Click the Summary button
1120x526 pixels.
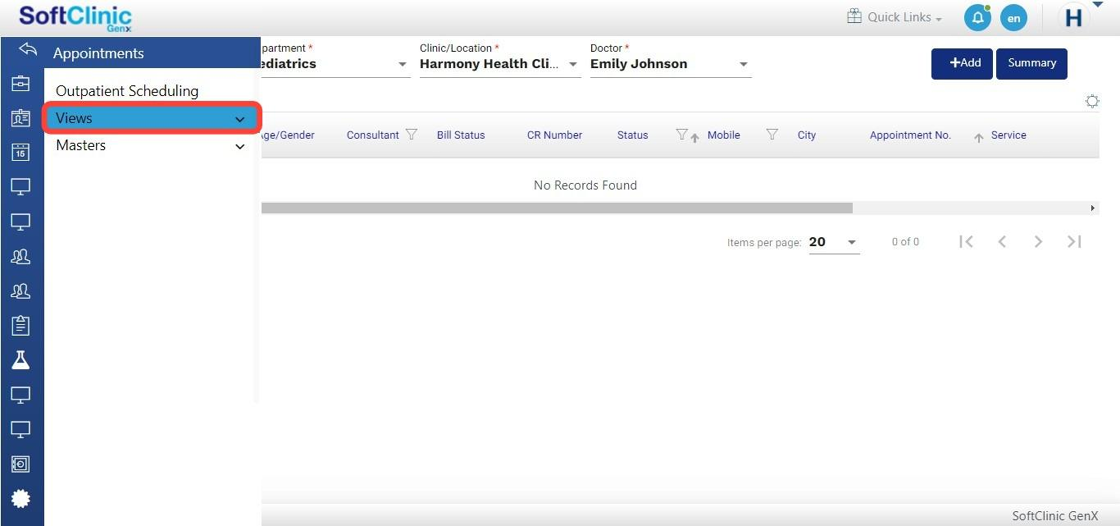(x=1031, y=64)
